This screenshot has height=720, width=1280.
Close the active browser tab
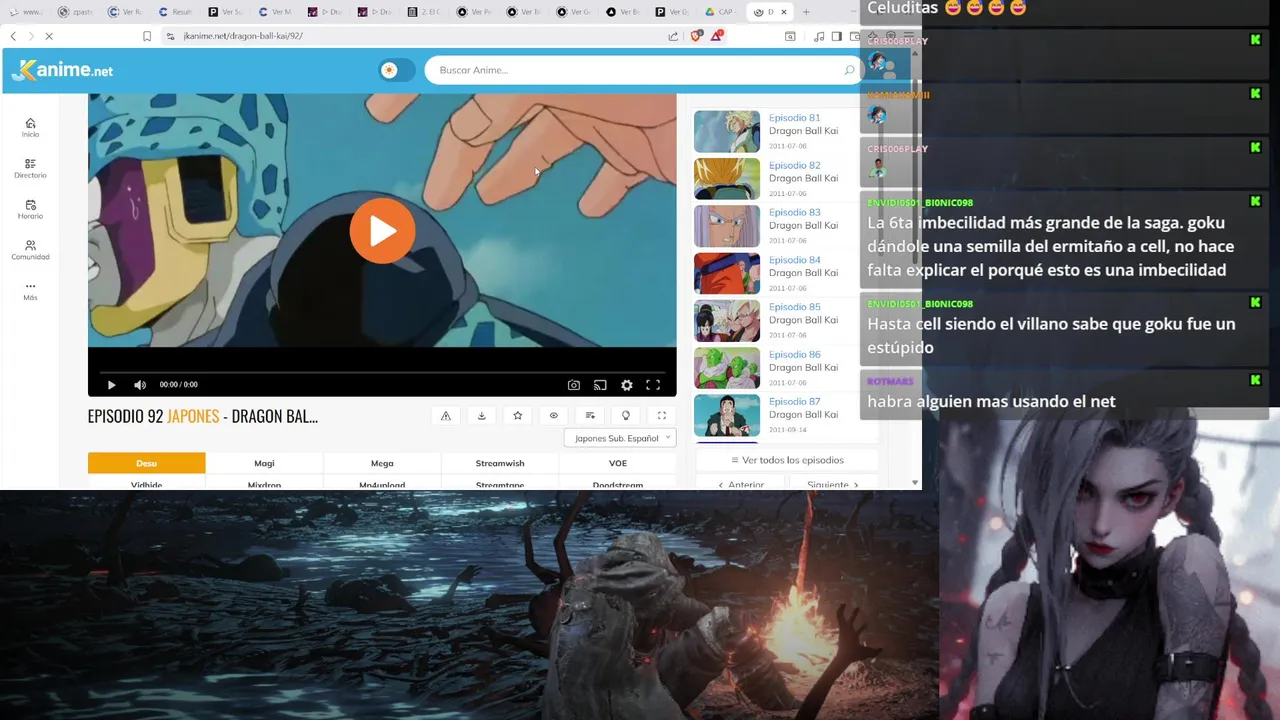pyautogui.click(x=783, y=12)
